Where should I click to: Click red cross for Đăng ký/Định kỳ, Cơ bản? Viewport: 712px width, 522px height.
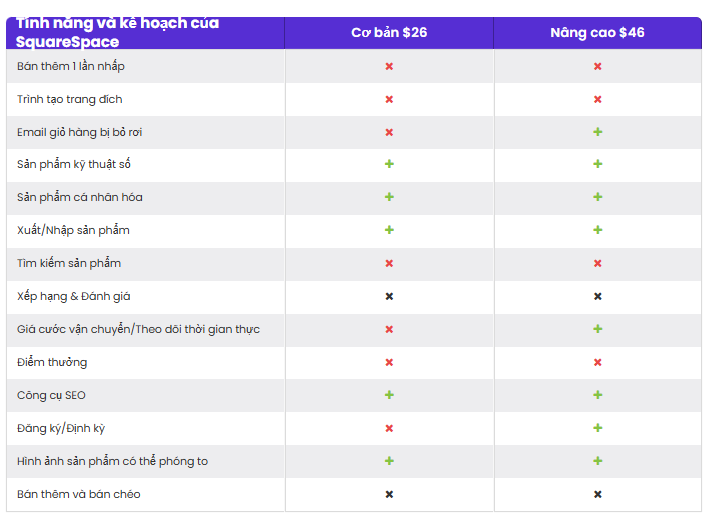pos(389,428)
